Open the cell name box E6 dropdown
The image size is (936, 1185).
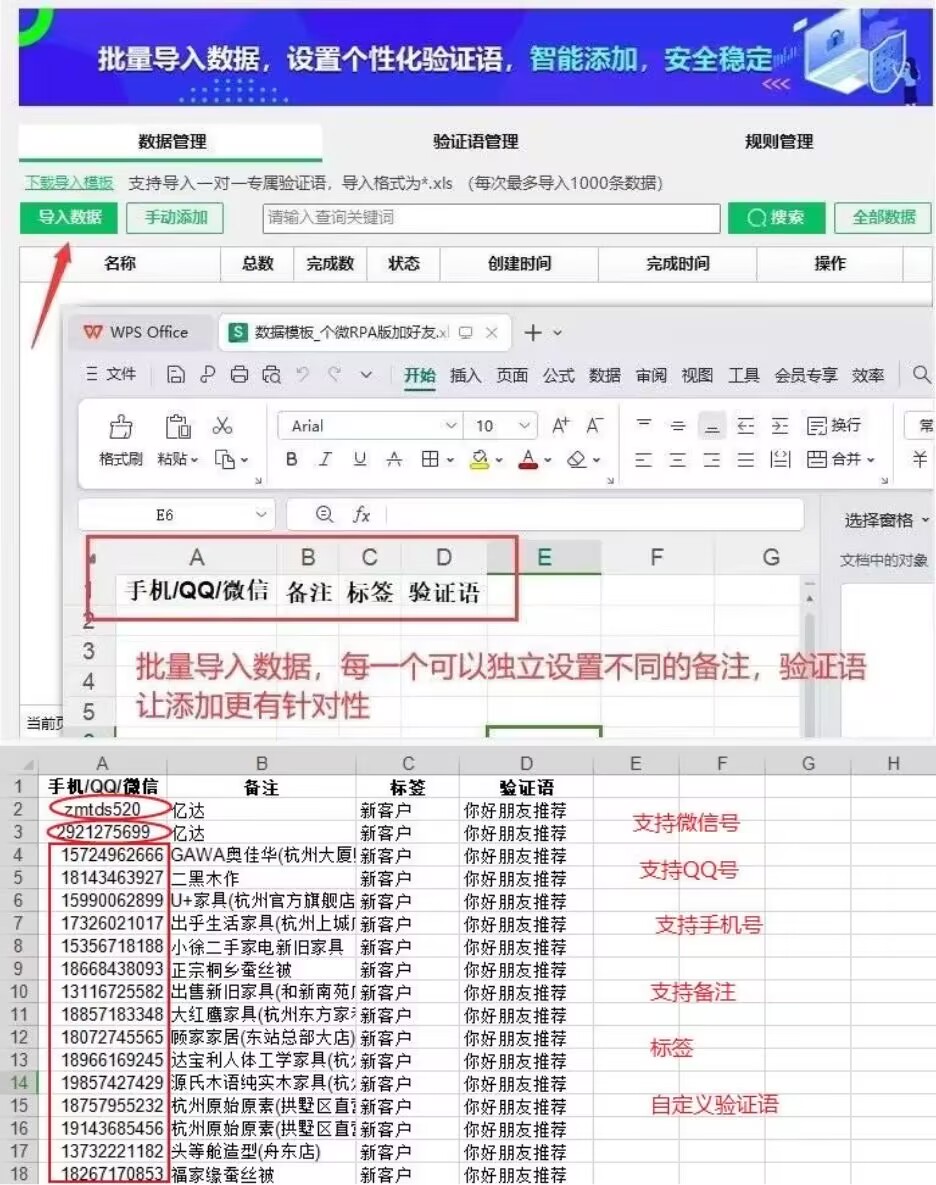(x=262, y=515)
